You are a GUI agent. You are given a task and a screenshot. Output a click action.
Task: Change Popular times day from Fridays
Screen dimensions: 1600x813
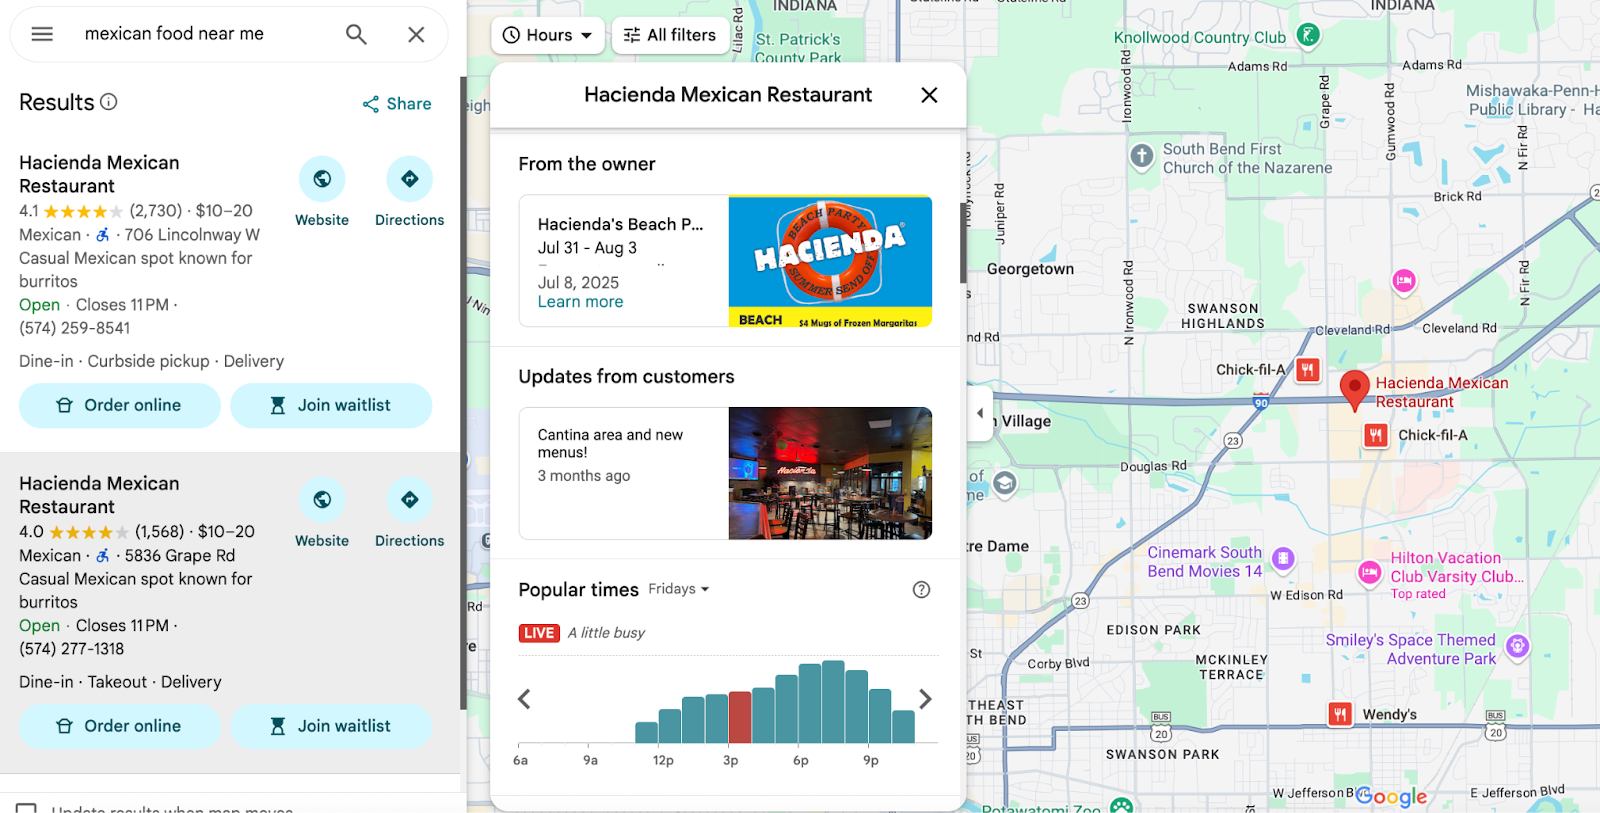678,589
